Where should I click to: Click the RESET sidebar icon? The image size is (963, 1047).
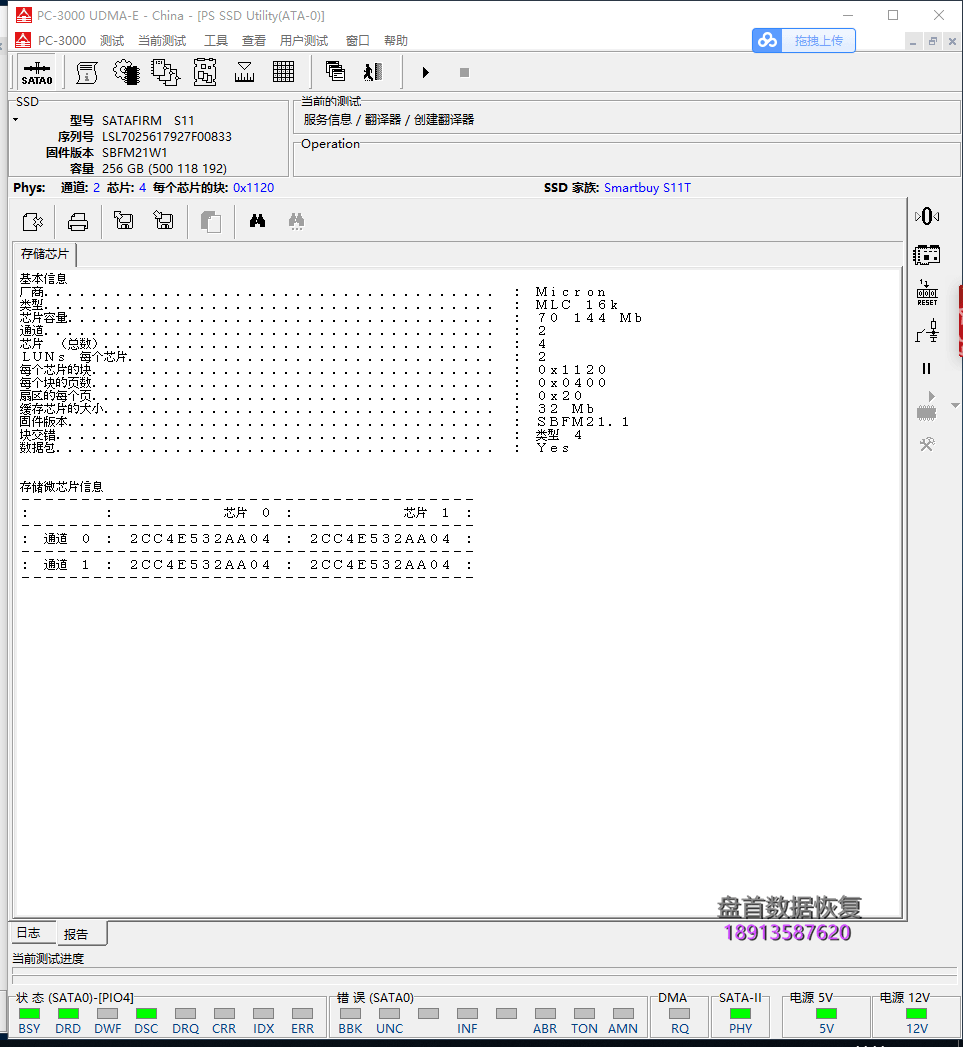[927, 293]
